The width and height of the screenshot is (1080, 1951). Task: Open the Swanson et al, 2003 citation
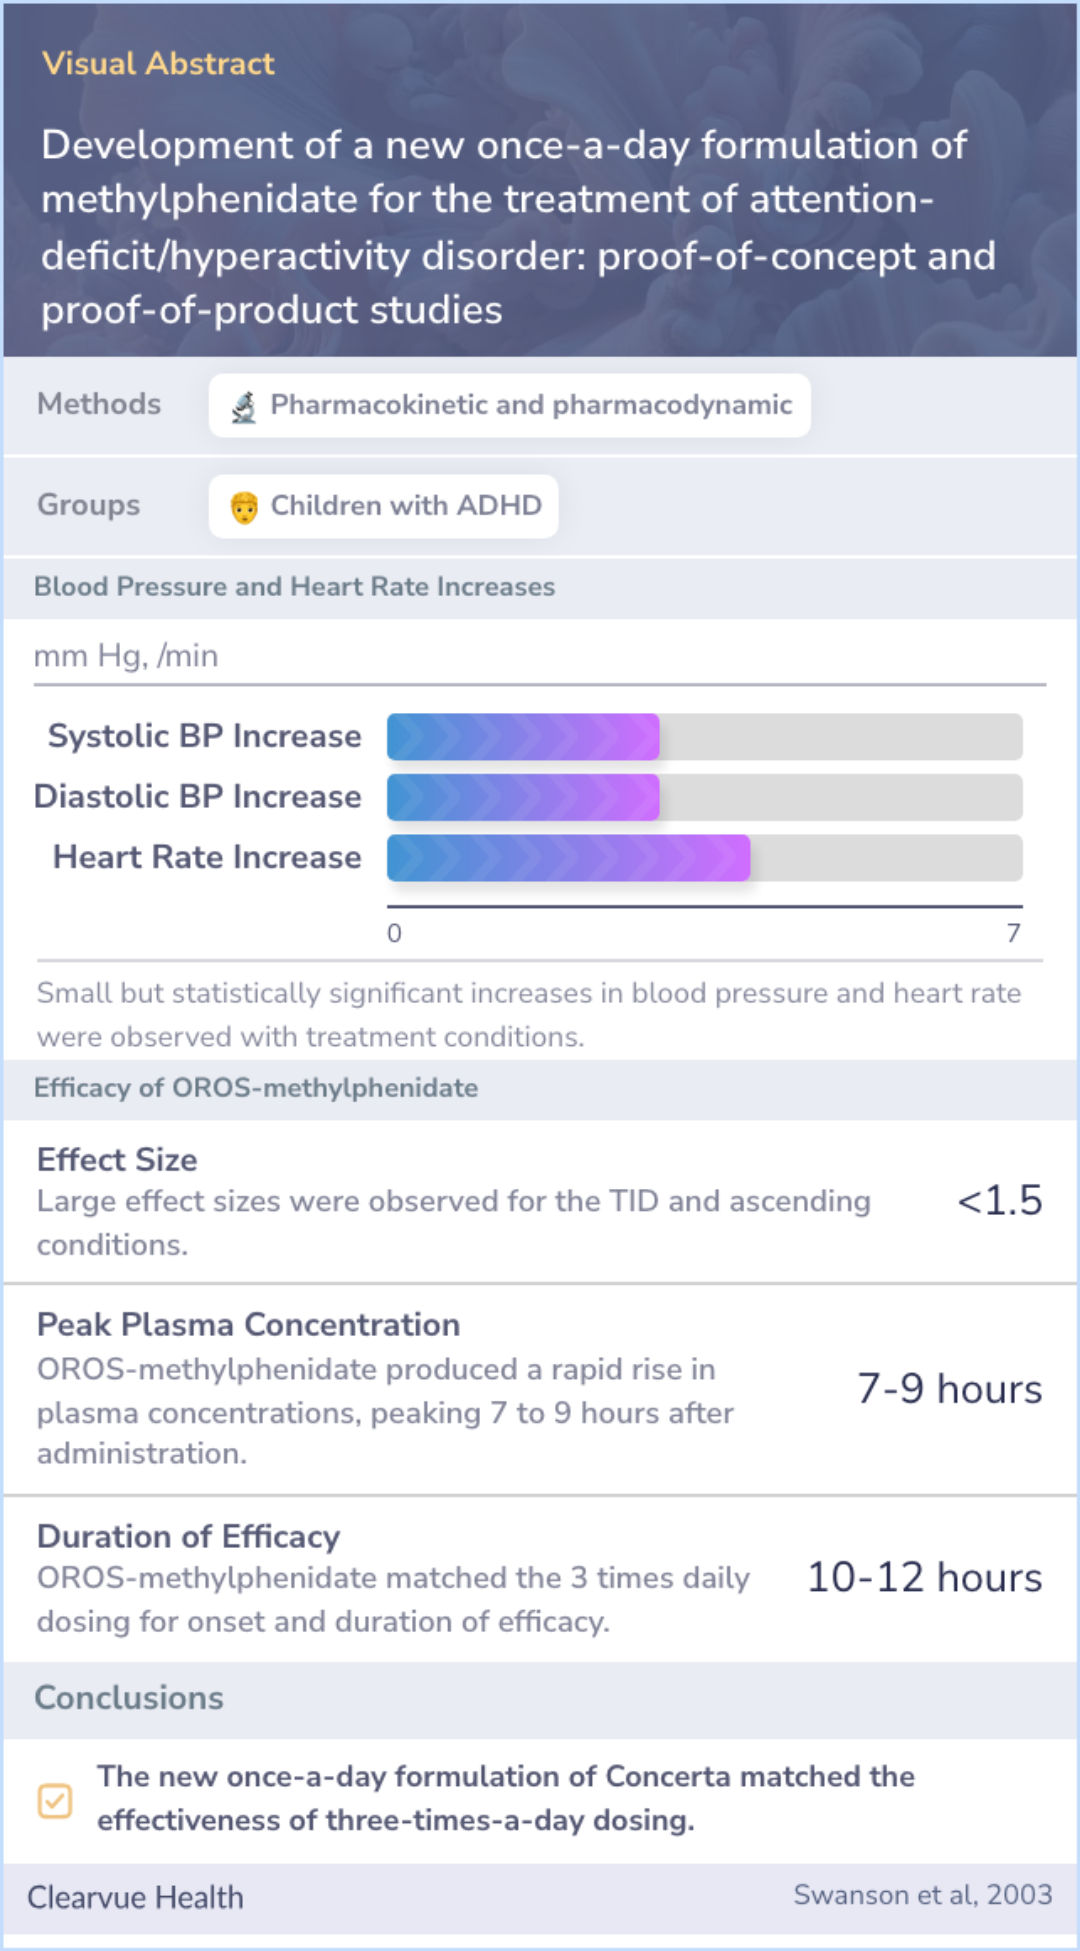(x=922, y=1894)
